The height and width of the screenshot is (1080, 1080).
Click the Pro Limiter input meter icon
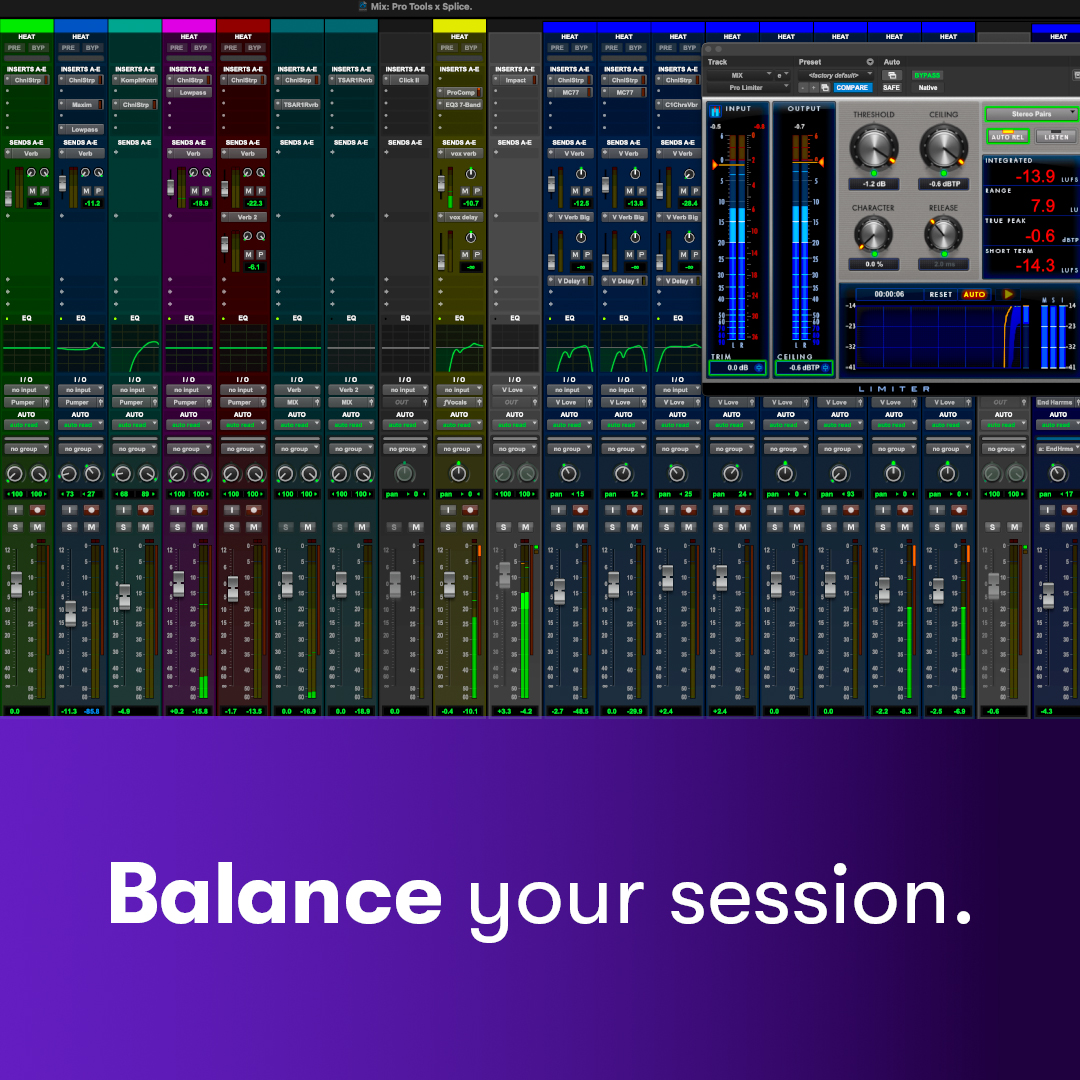tap(715, 111)
